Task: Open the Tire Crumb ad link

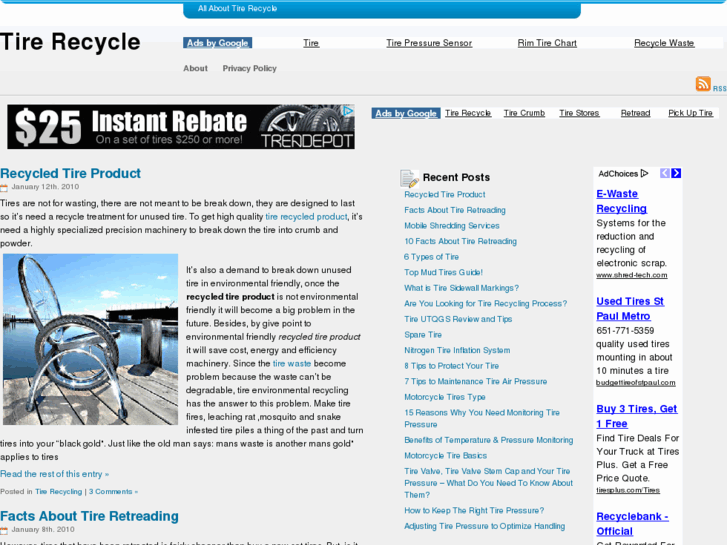Action: pyautogui.click(x=524, y=113)
